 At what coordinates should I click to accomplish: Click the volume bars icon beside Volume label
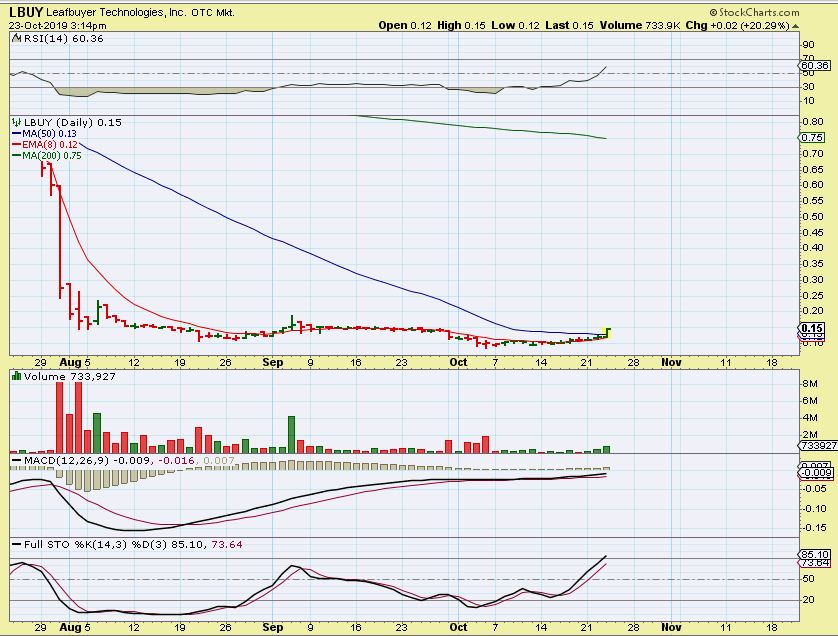coord(17,376)
